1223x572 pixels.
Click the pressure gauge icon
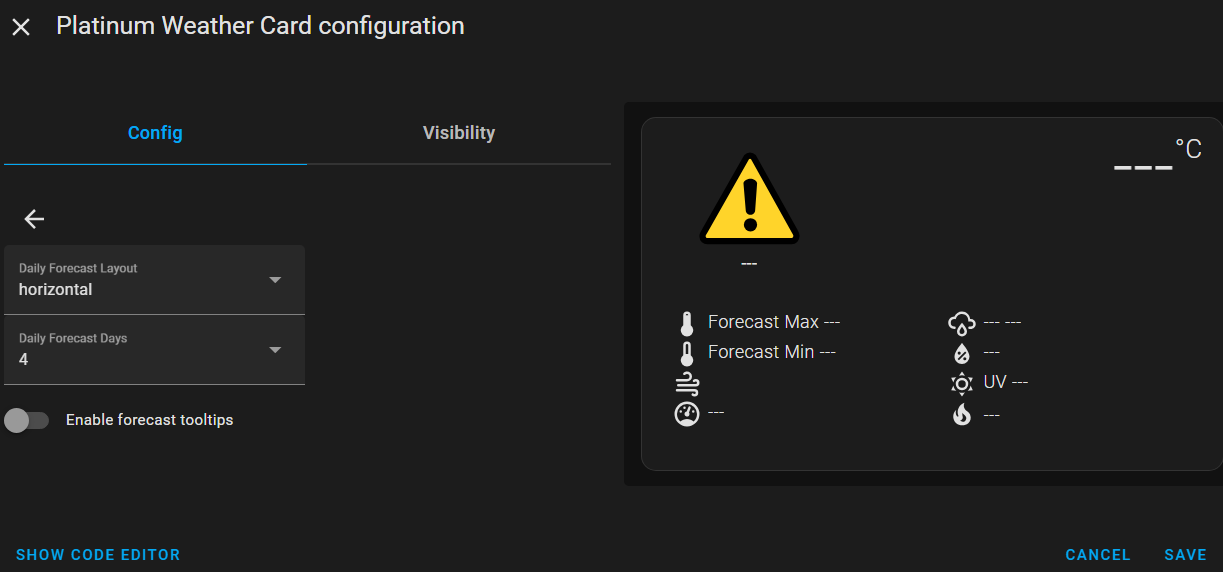click(x=686, y=414)
